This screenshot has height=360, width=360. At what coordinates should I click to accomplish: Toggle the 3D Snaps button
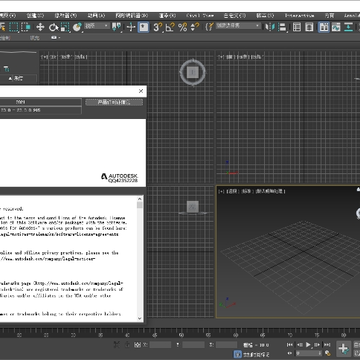(x=158, y=27)
